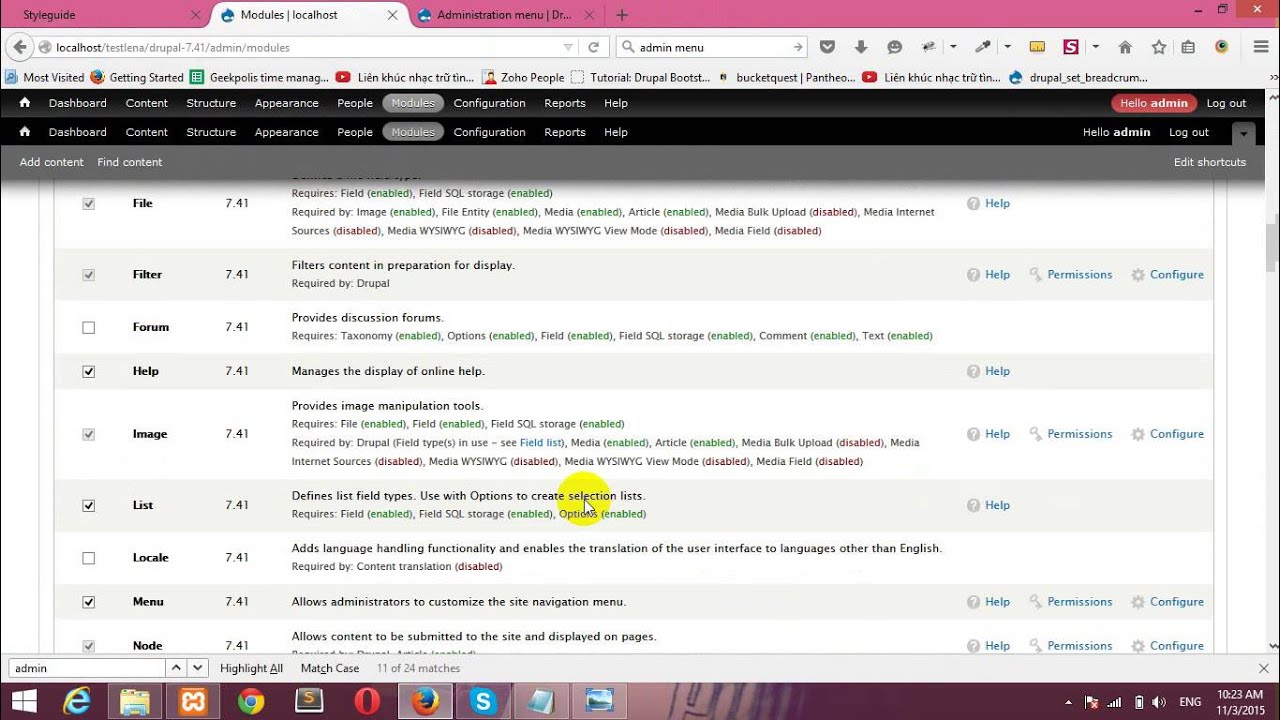Uncheck the Menu module checkbox
This screenshot has width=1280, height=720.
pos(88,602)
